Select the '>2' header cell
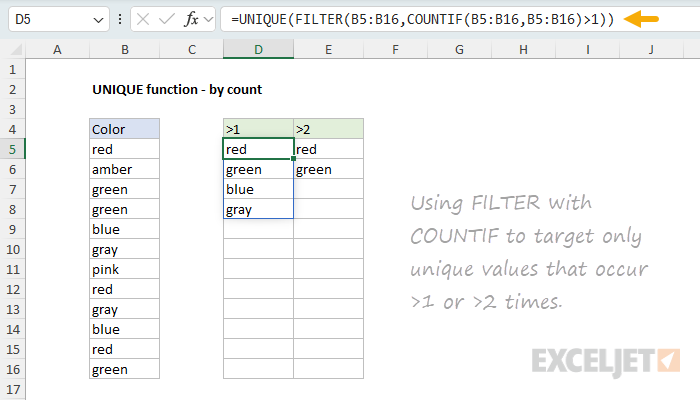The height and width of the screenshot is (400, 700). point(329,129)
